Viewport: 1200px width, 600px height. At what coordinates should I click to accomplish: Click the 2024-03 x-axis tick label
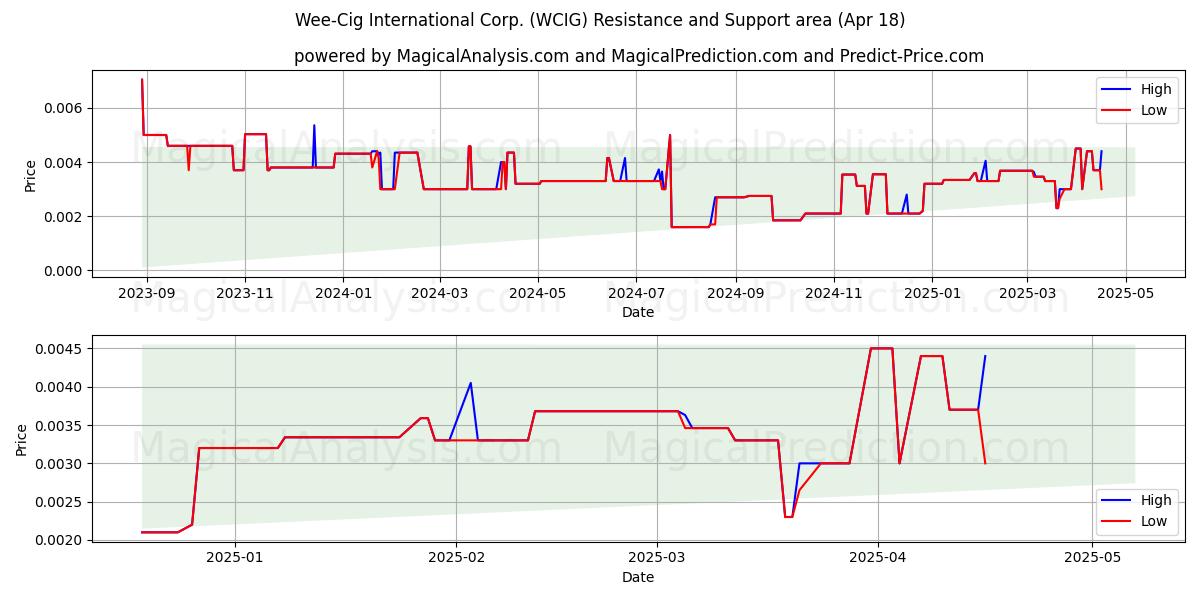pos(440,293)
